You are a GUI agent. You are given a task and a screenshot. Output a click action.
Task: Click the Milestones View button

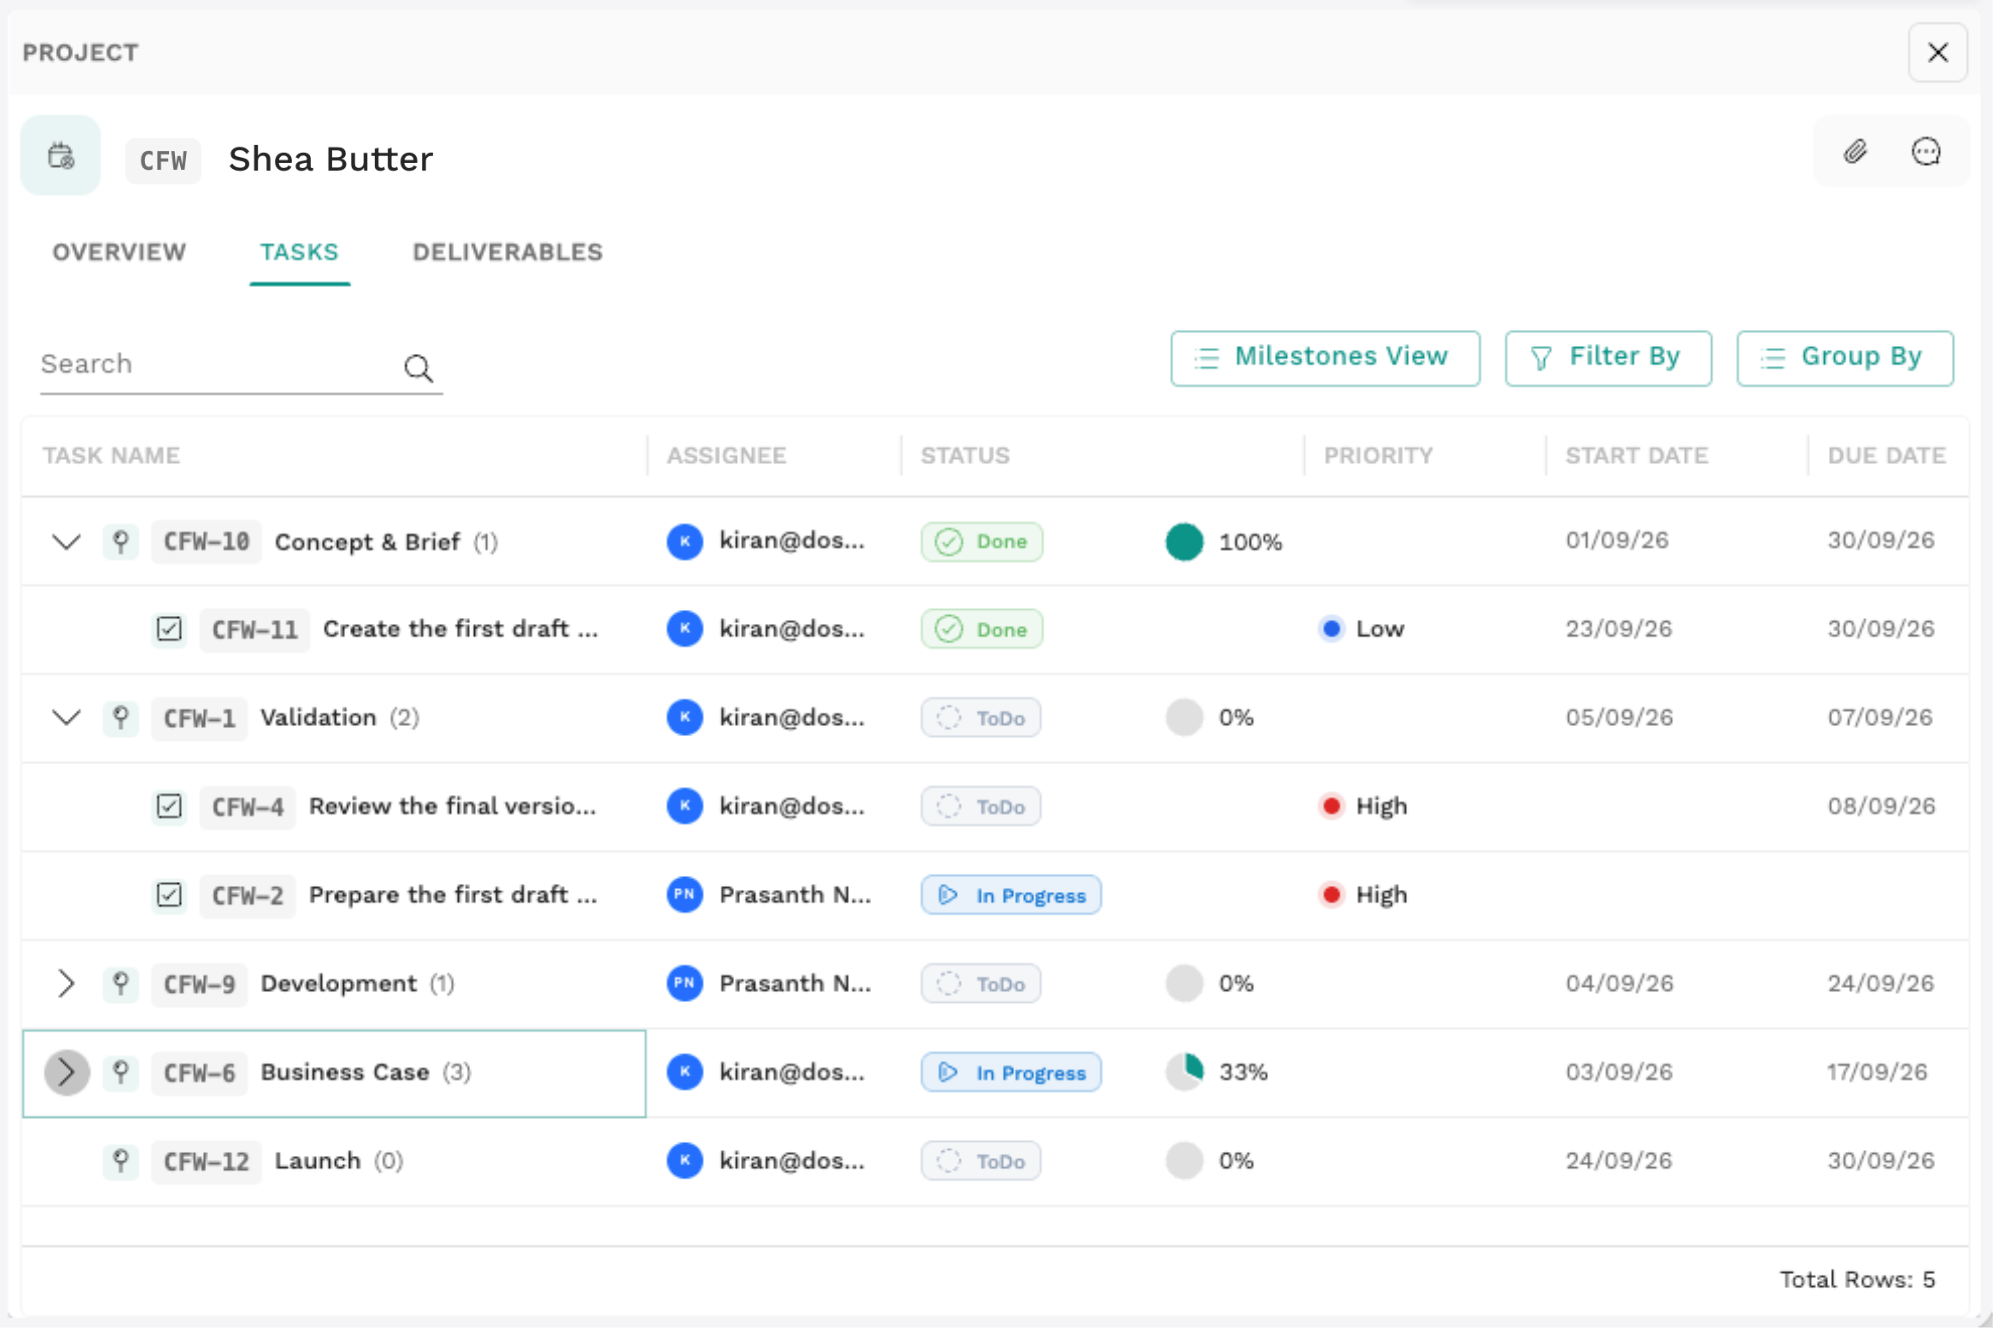tap(1325, 358)
